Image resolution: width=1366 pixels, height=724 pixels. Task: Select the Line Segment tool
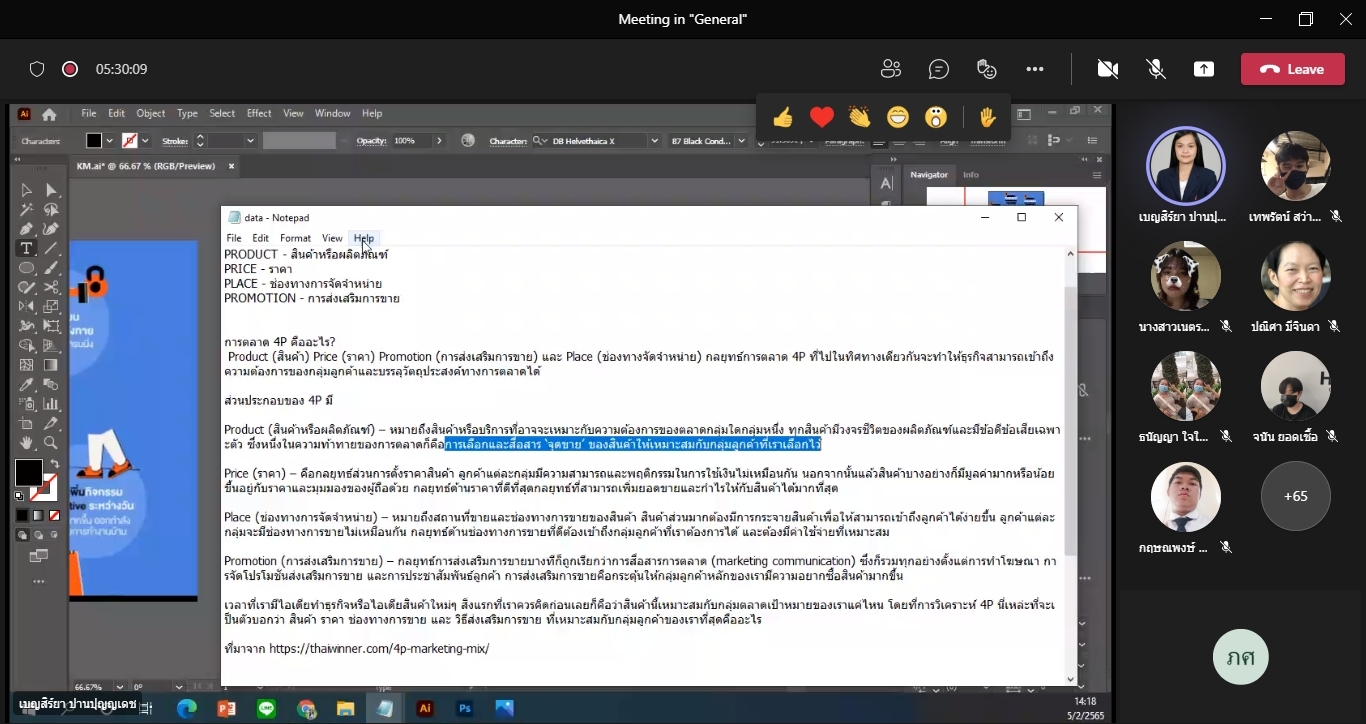(x=51, y=248)
